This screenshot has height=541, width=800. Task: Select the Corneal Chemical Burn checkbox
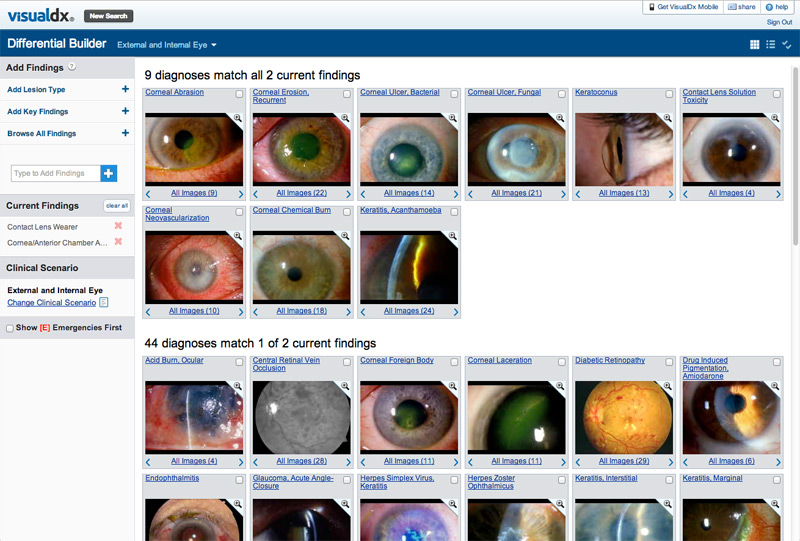point(347,212)
